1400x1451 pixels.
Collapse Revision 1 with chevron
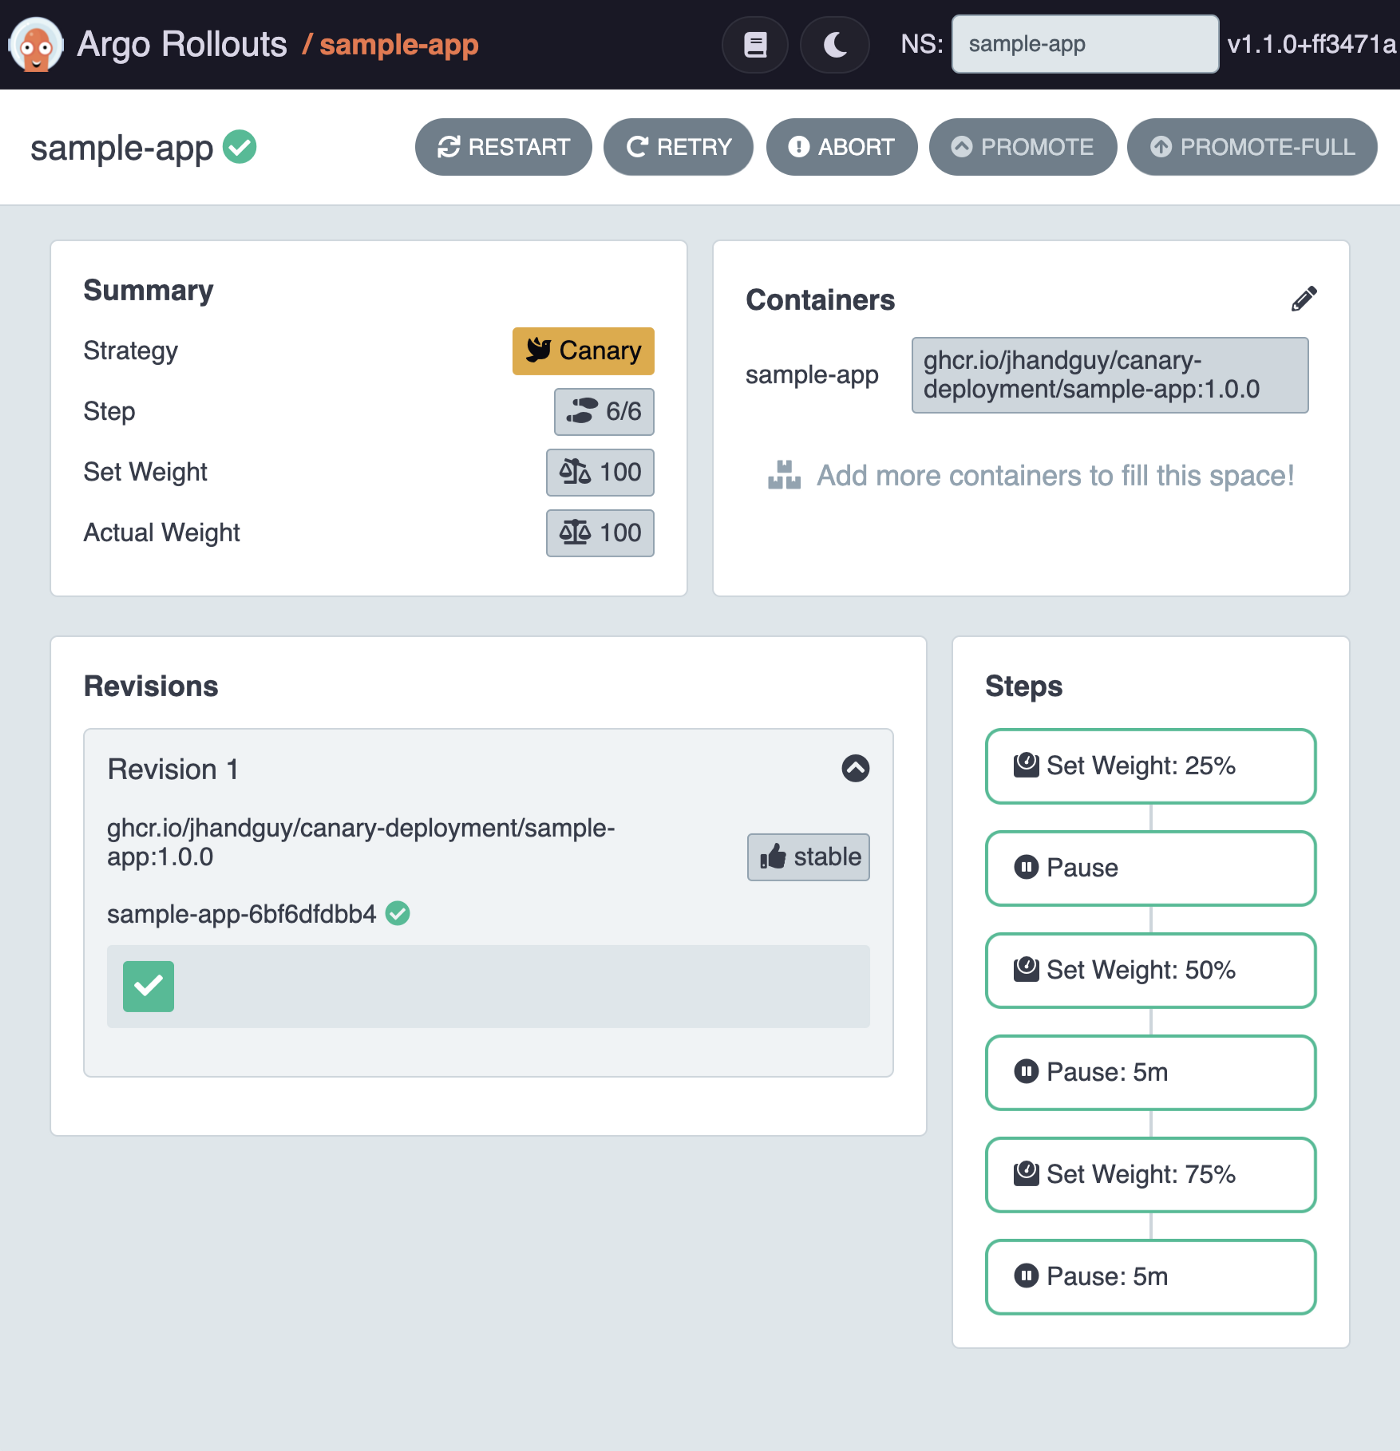pos(855,768)
